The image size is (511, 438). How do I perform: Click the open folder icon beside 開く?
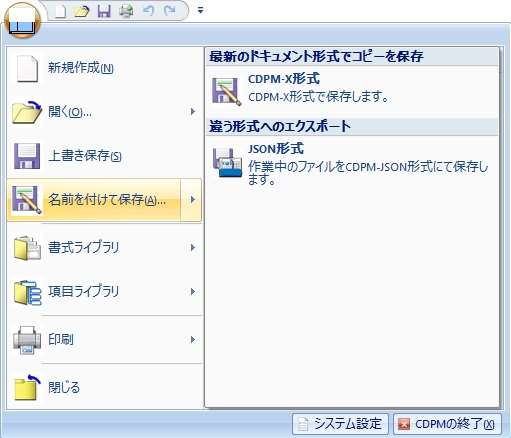click(x=27, y=112)
